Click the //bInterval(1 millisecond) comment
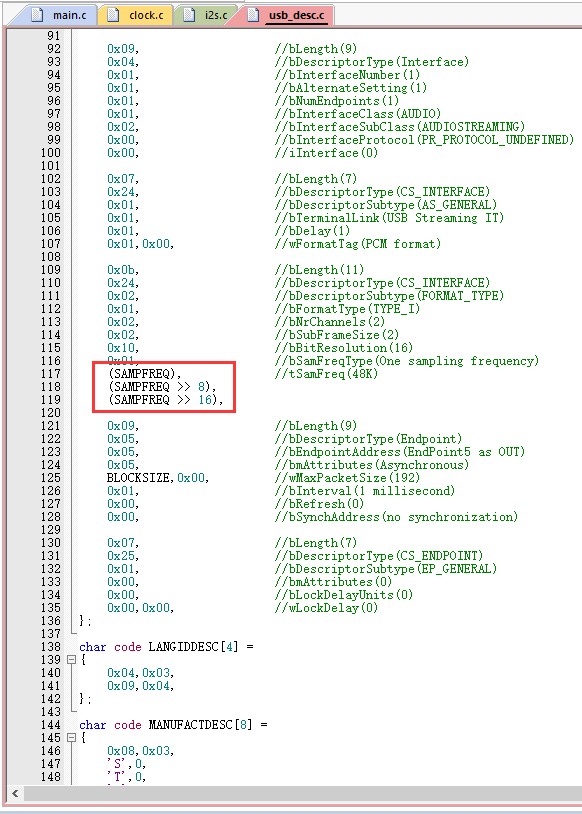 pyautogui.click(x=364, y=491)
